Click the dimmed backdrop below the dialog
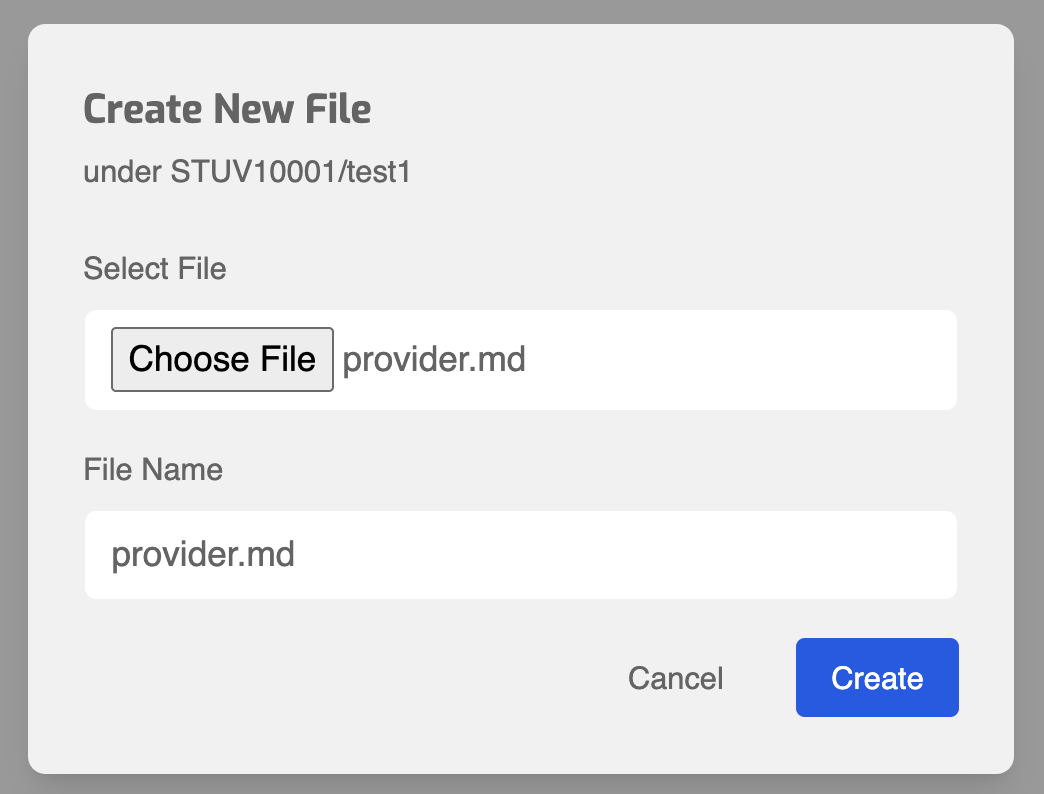The width and height of the screenshot is (1044, 794). pos(520,784)
